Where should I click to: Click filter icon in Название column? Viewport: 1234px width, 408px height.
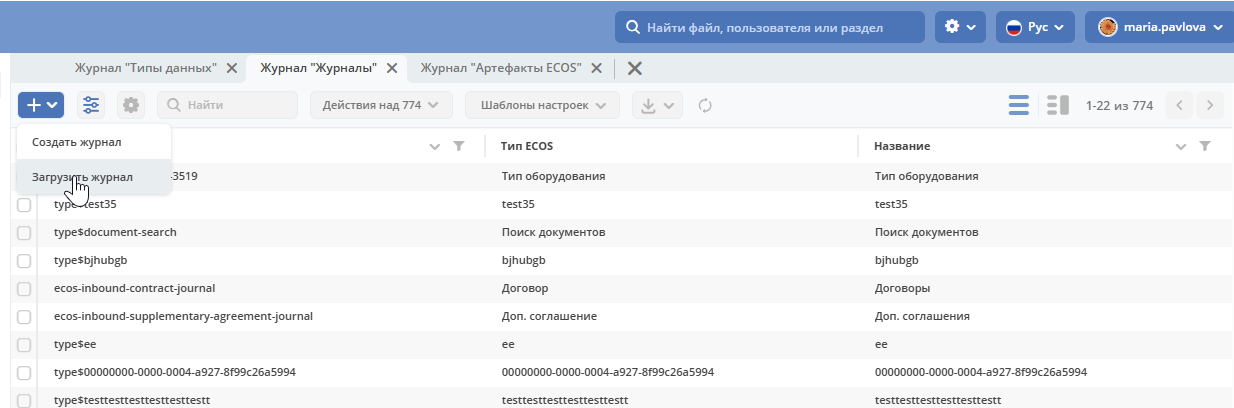pyautogui.click(x=1205, y=146)
